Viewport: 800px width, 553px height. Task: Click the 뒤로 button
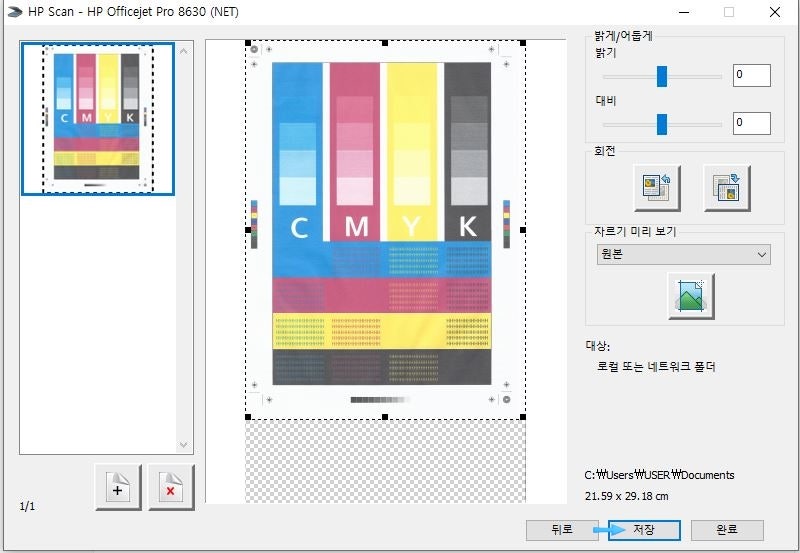pyautogui.click(x=562, y=530)
